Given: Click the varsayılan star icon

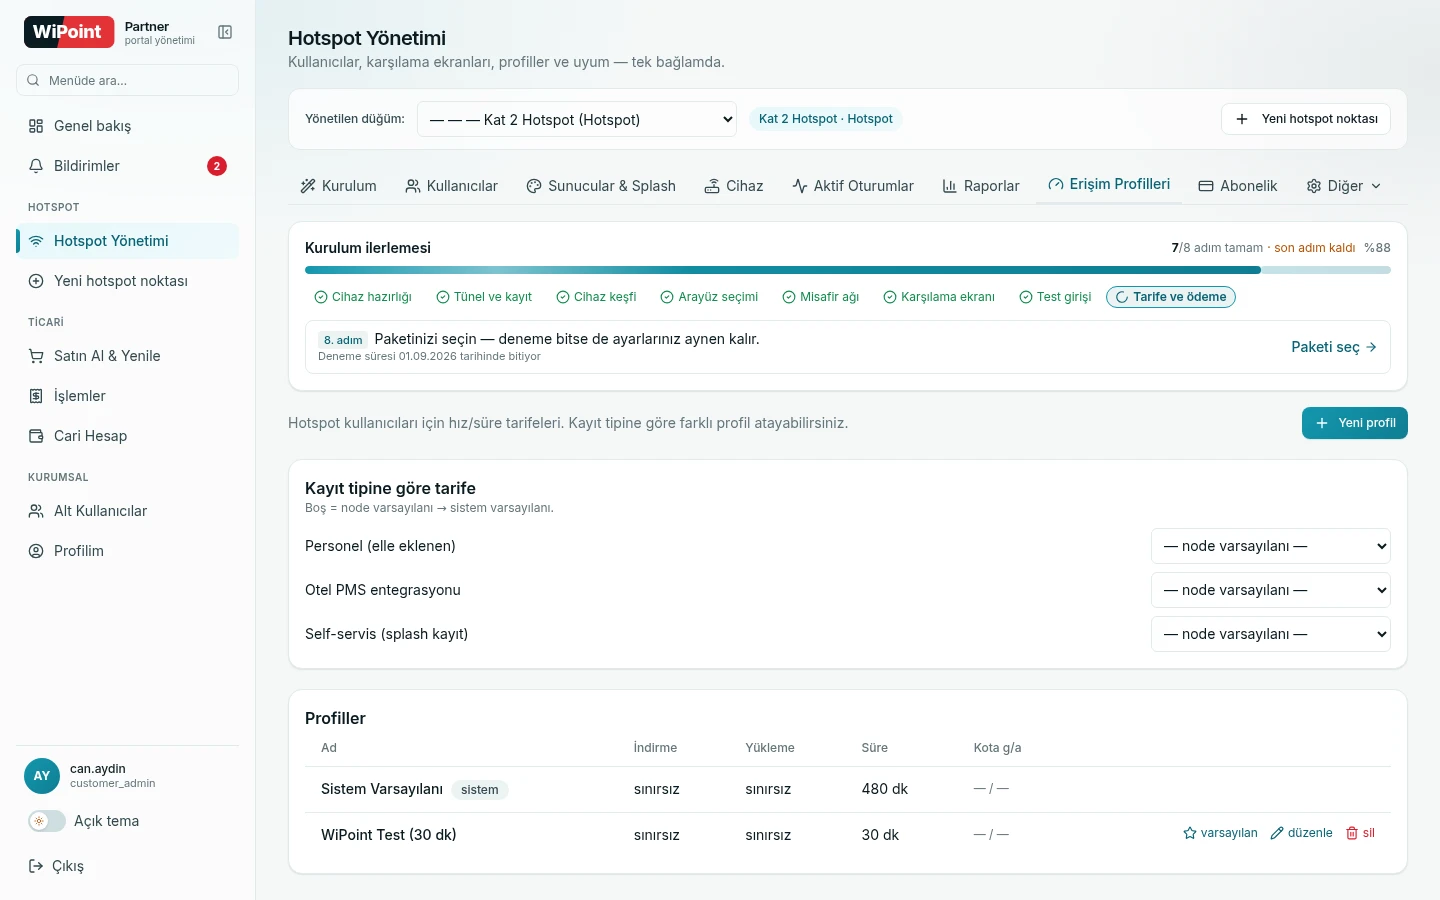Looking at the screenshot, I should point(1190,833).
